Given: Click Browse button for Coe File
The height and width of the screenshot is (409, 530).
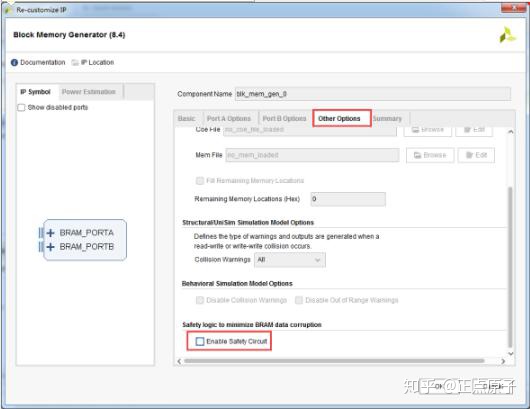Looking at the screenshot, I should [x=428, y=130].
